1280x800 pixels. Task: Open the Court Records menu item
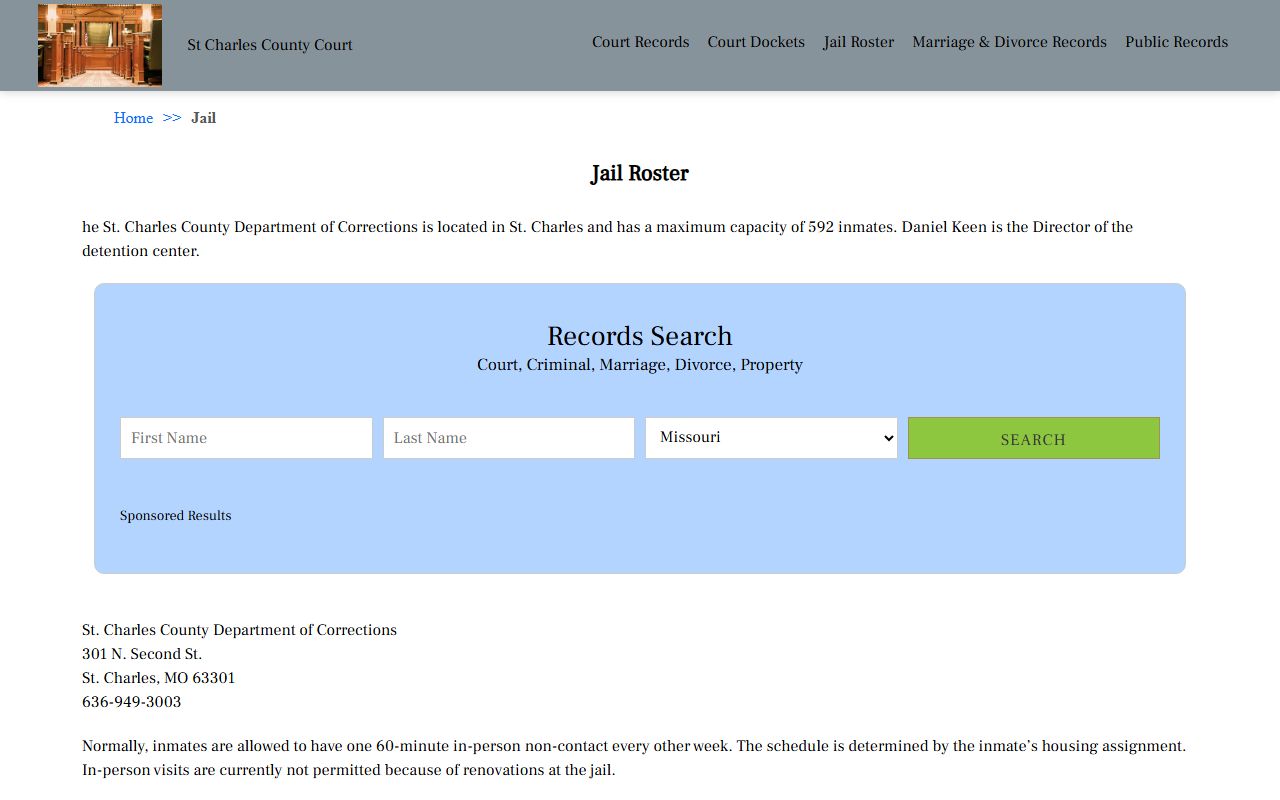click(x=640, y=42)
